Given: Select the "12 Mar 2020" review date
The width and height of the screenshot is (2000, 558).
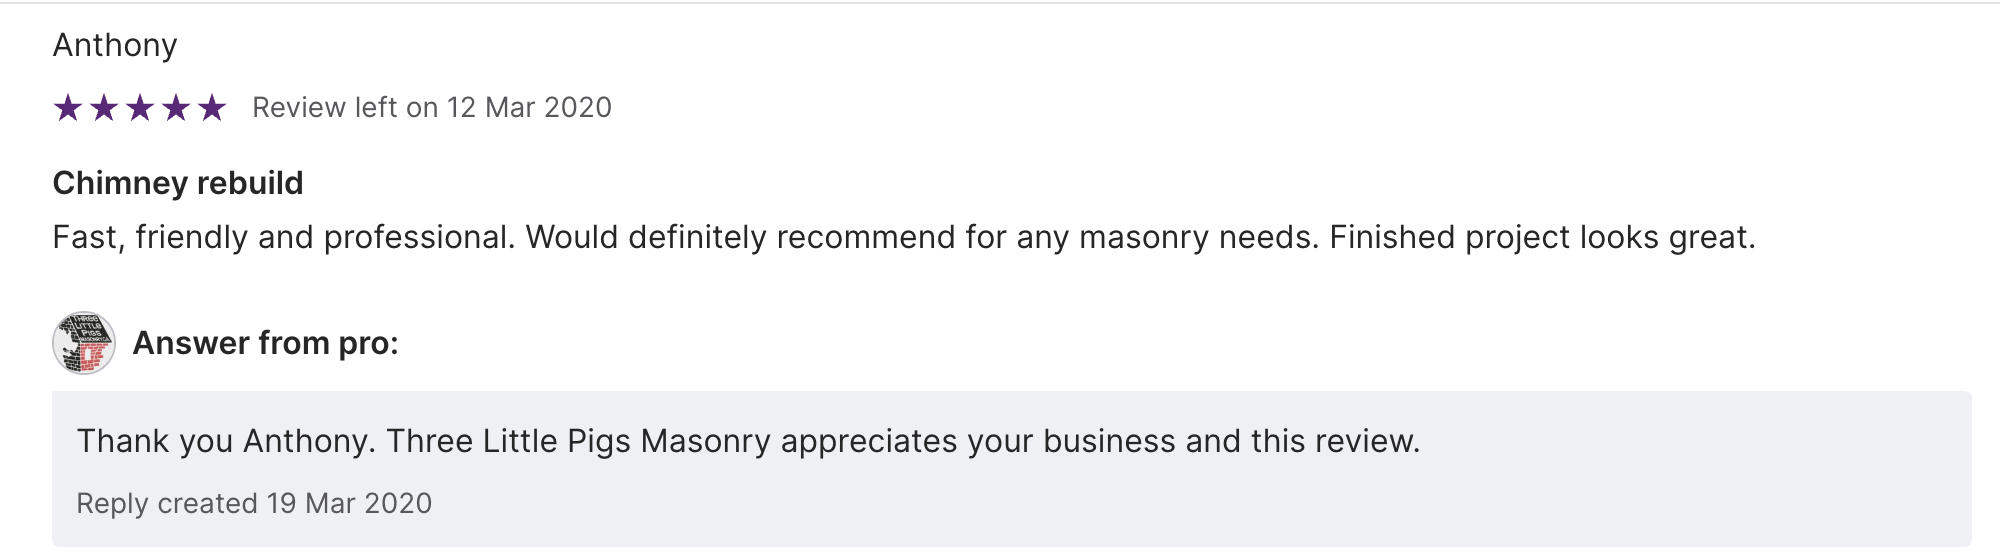Looking at the screenshot, I should (x=529, y=108).
